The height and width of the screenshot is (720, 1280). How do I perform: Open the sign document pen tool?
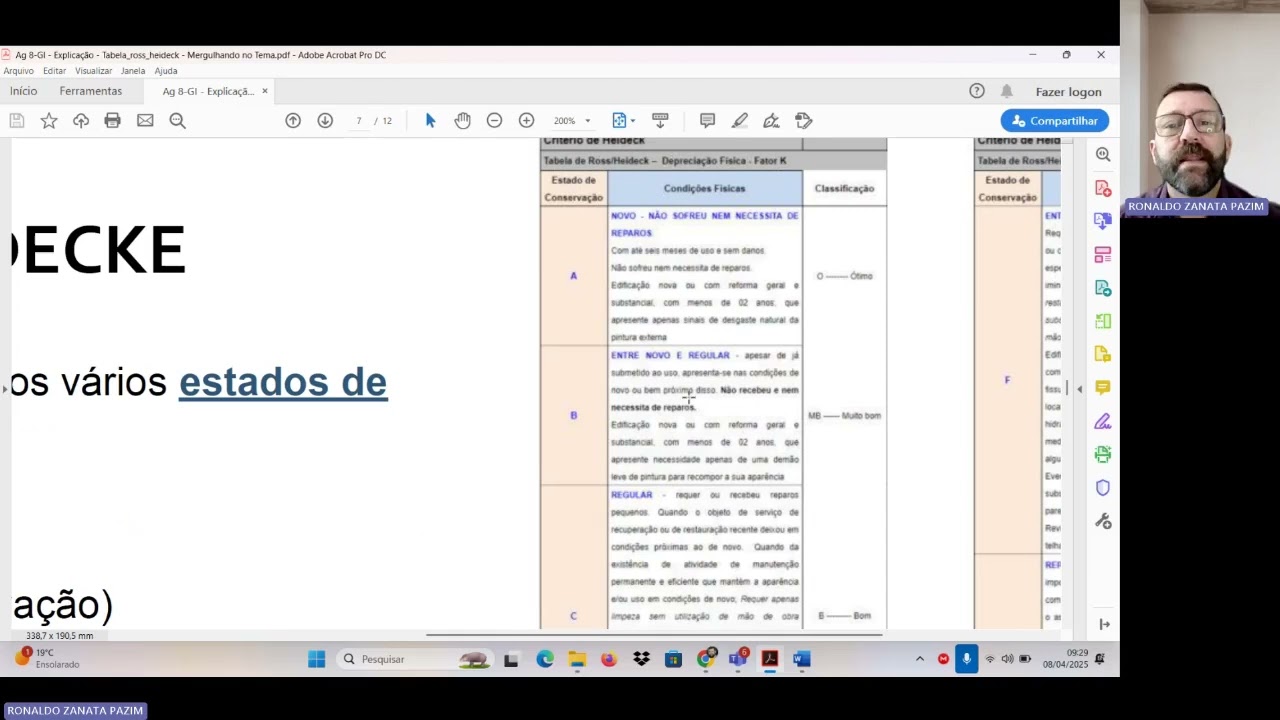coord(771,121)
